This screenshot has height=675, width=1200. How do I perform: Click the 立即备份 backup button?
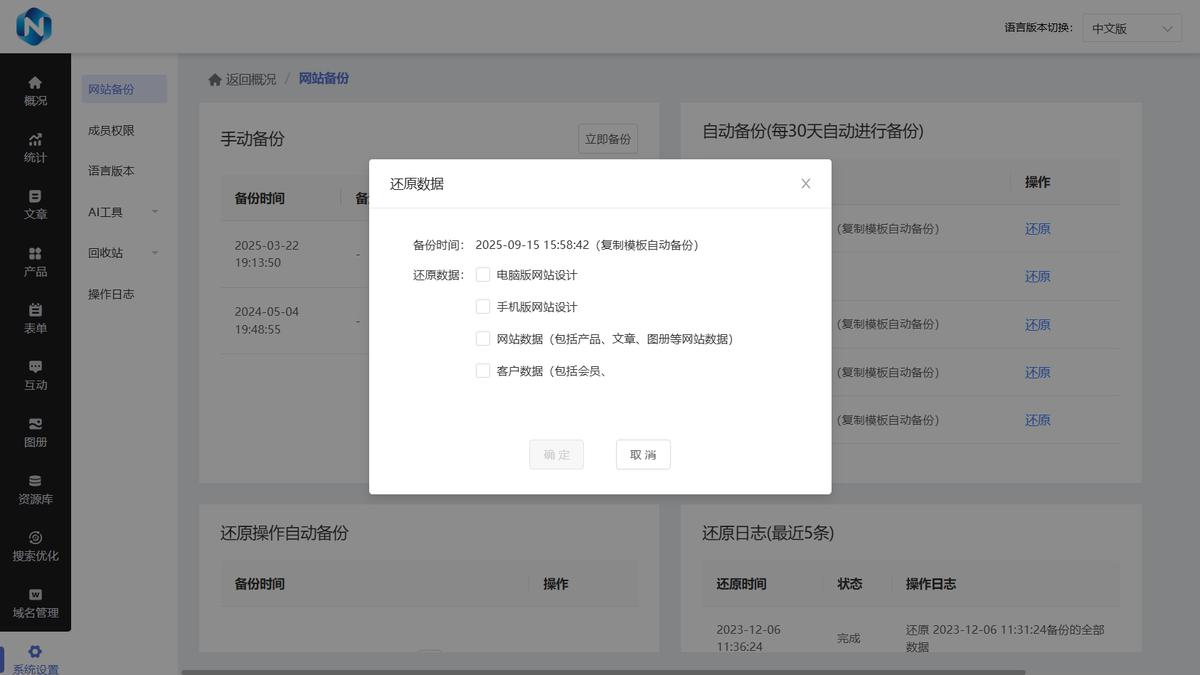tap(606, 139)
